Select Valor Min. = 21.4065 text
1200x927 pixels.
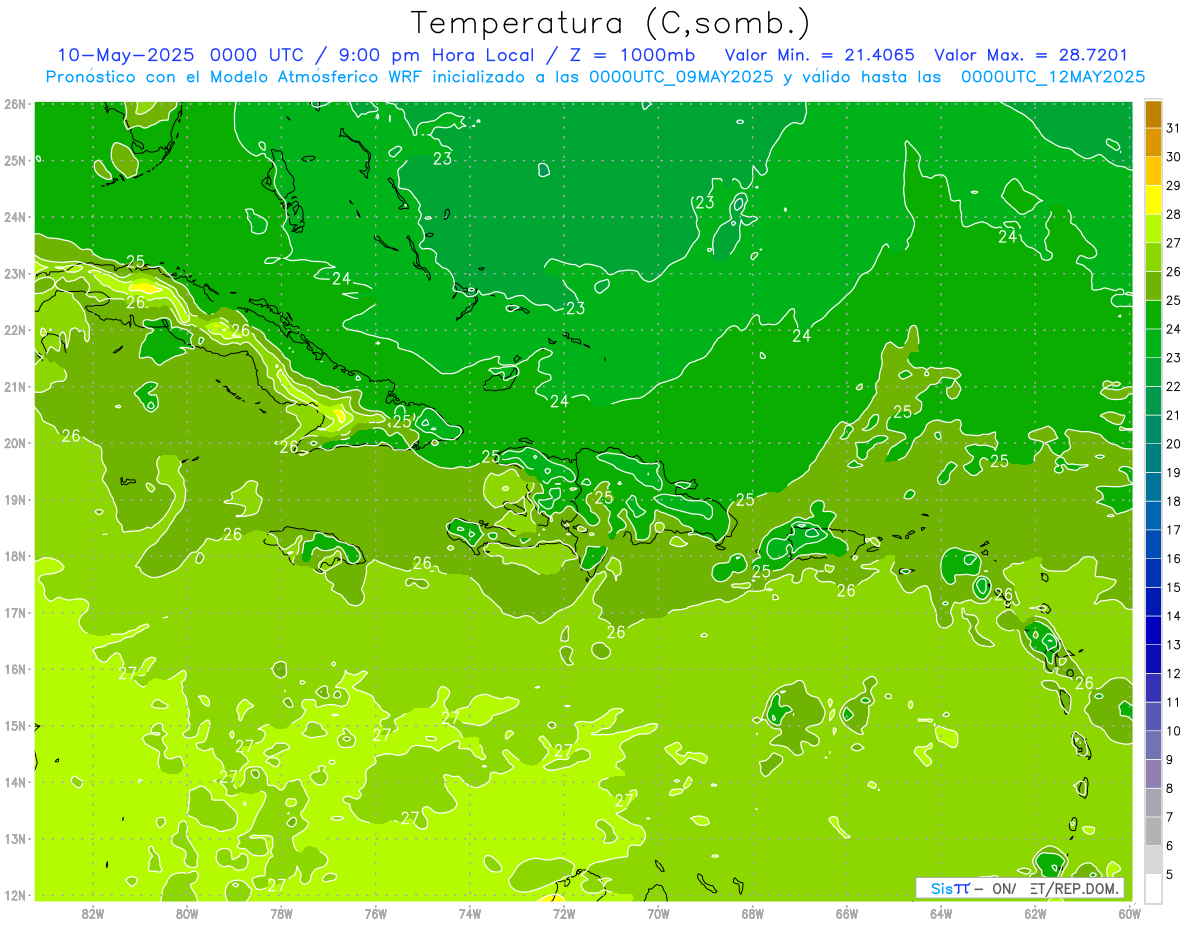point(819,55)
